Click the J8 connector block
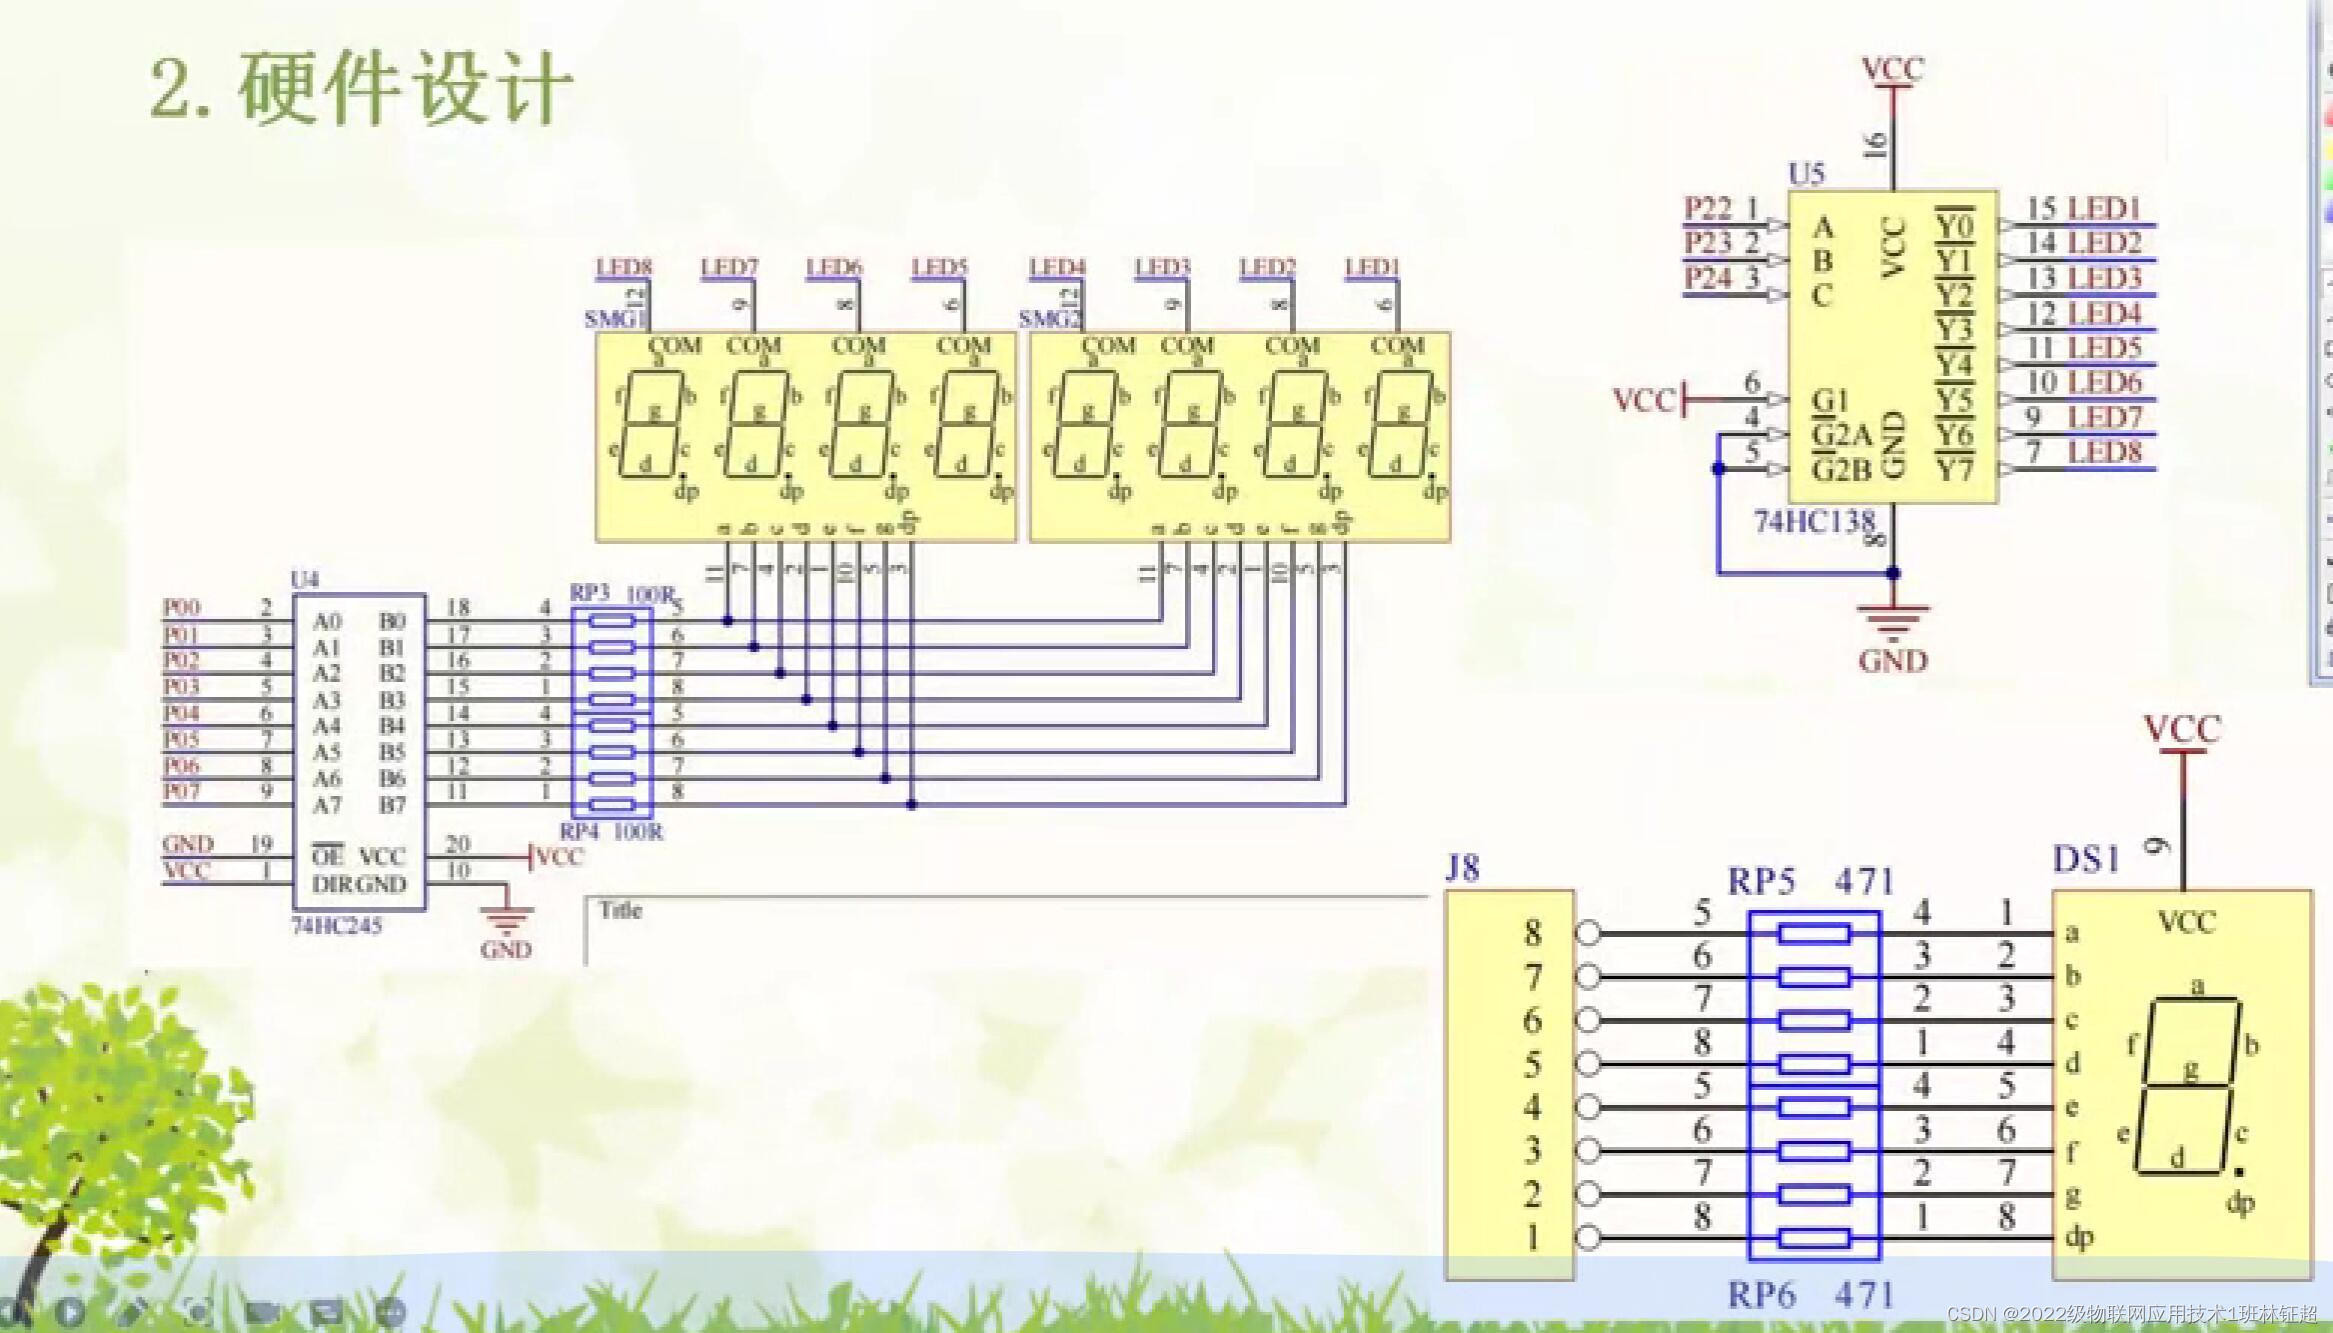The image size is (2333, 1333). pyautogui.click(x=1510, y=1085)
